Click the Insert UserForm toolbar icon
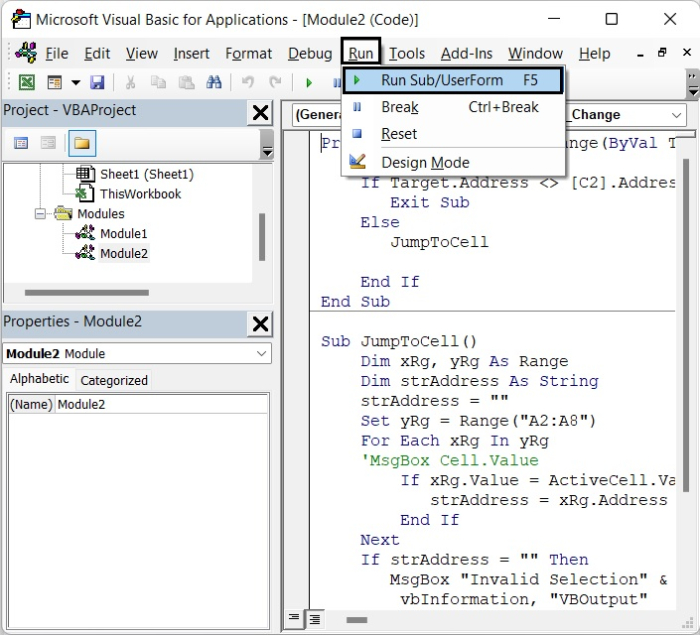The image size is (700, 636). (55, 82)
